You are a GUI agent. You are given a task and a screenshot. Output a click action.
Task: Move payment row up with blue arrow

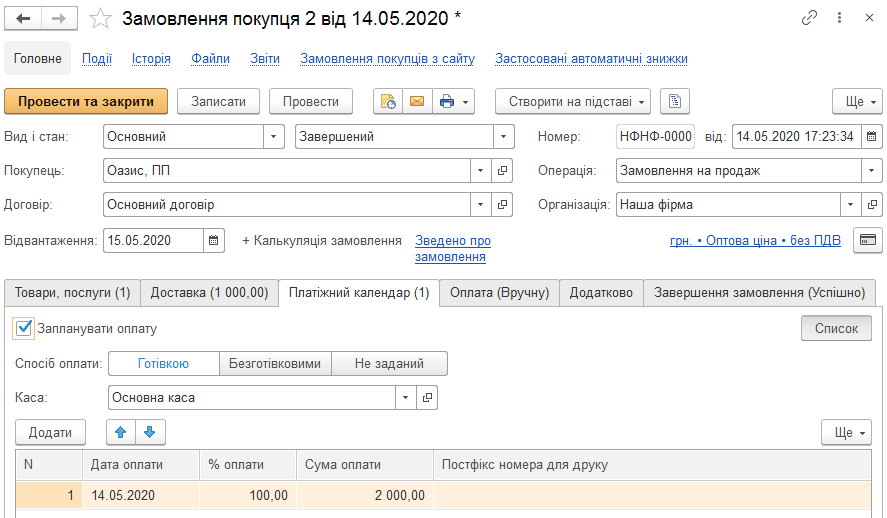120,432
